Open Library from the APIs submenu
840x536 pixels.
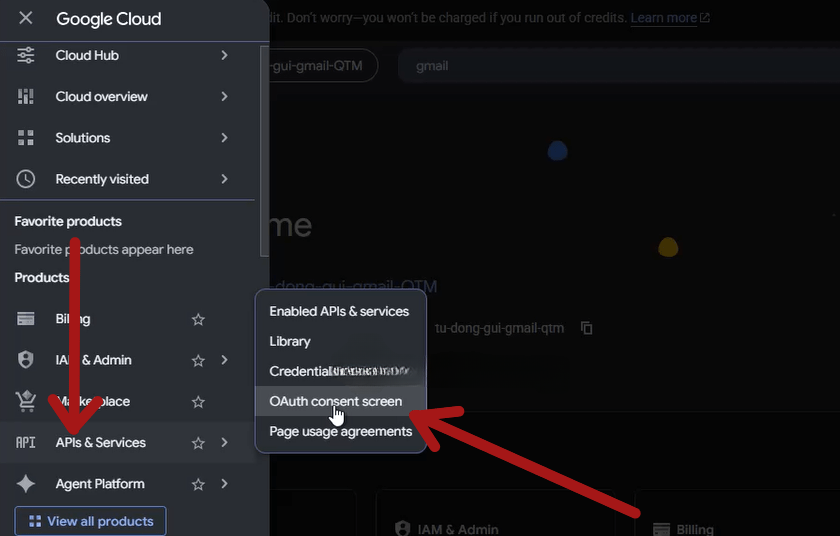click(x=340, y=341)
